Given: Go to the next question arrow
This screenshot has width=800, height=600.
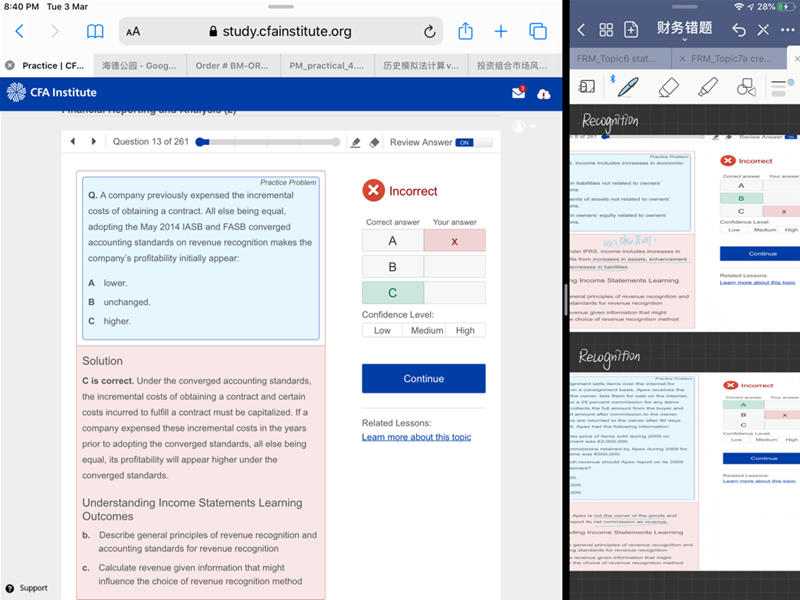Looking at the screenshot, I should (93, 141).
